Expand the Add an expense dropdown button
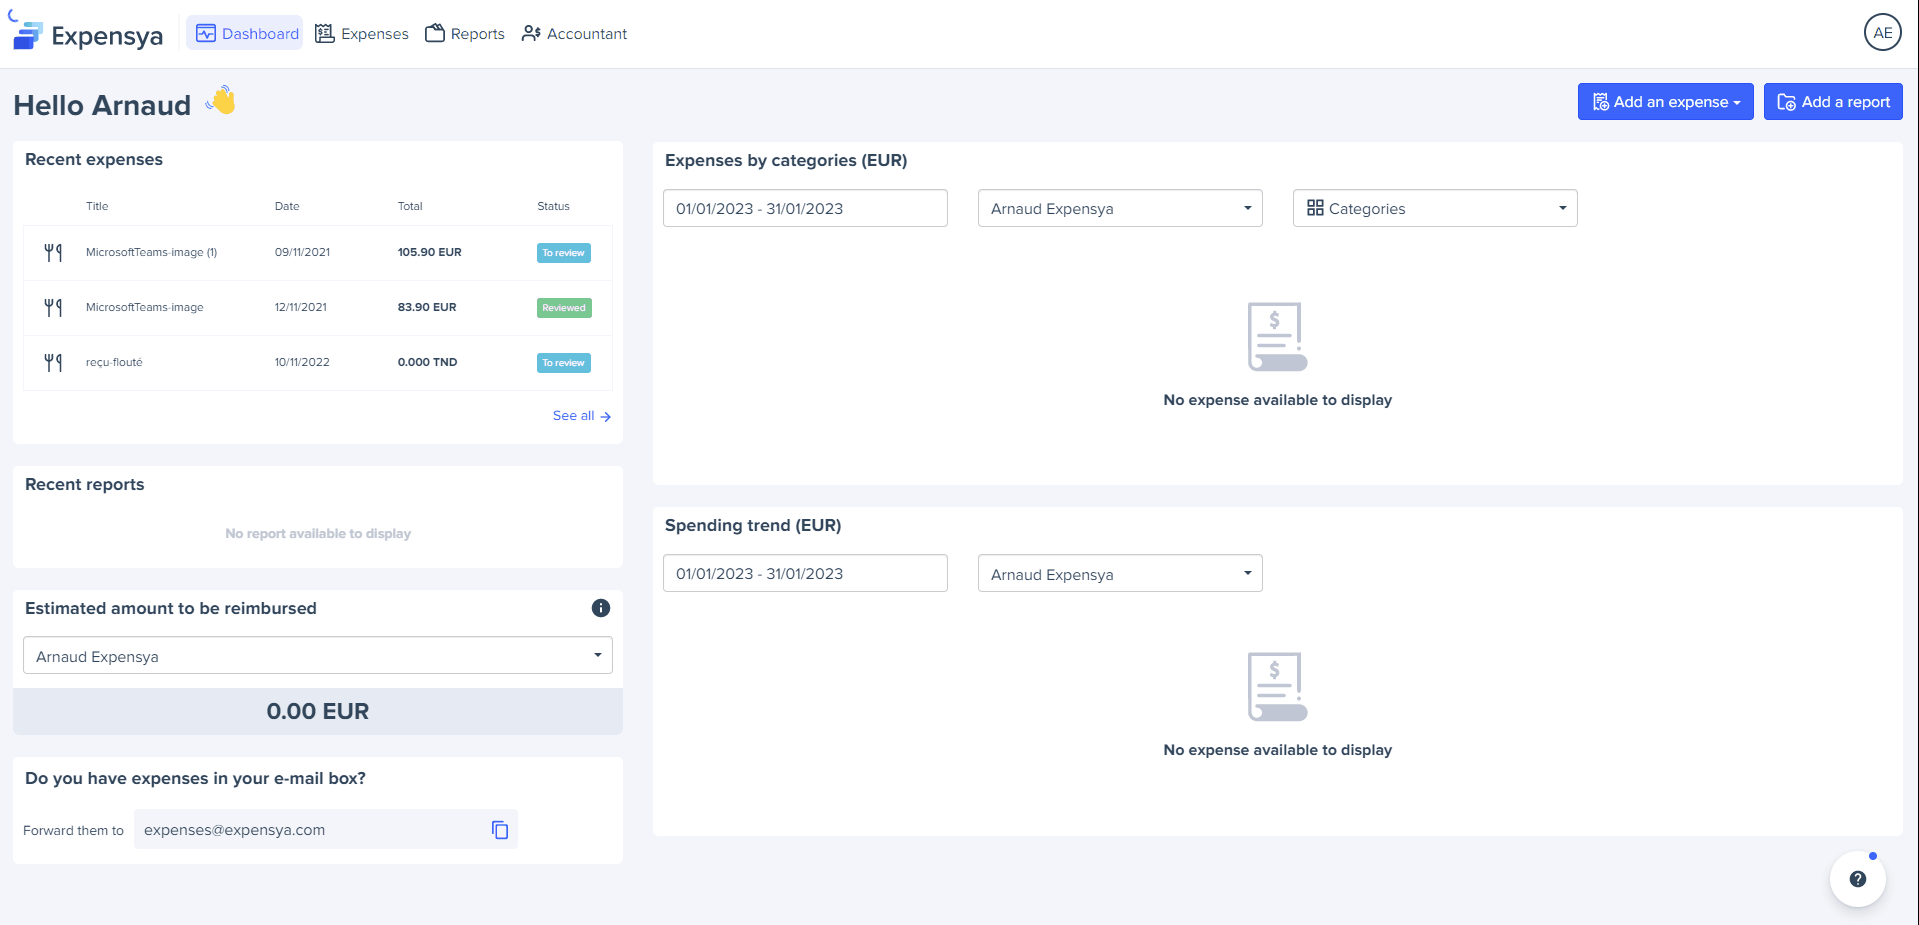Screen dimensions: 1919x925 coord(1665,102)
